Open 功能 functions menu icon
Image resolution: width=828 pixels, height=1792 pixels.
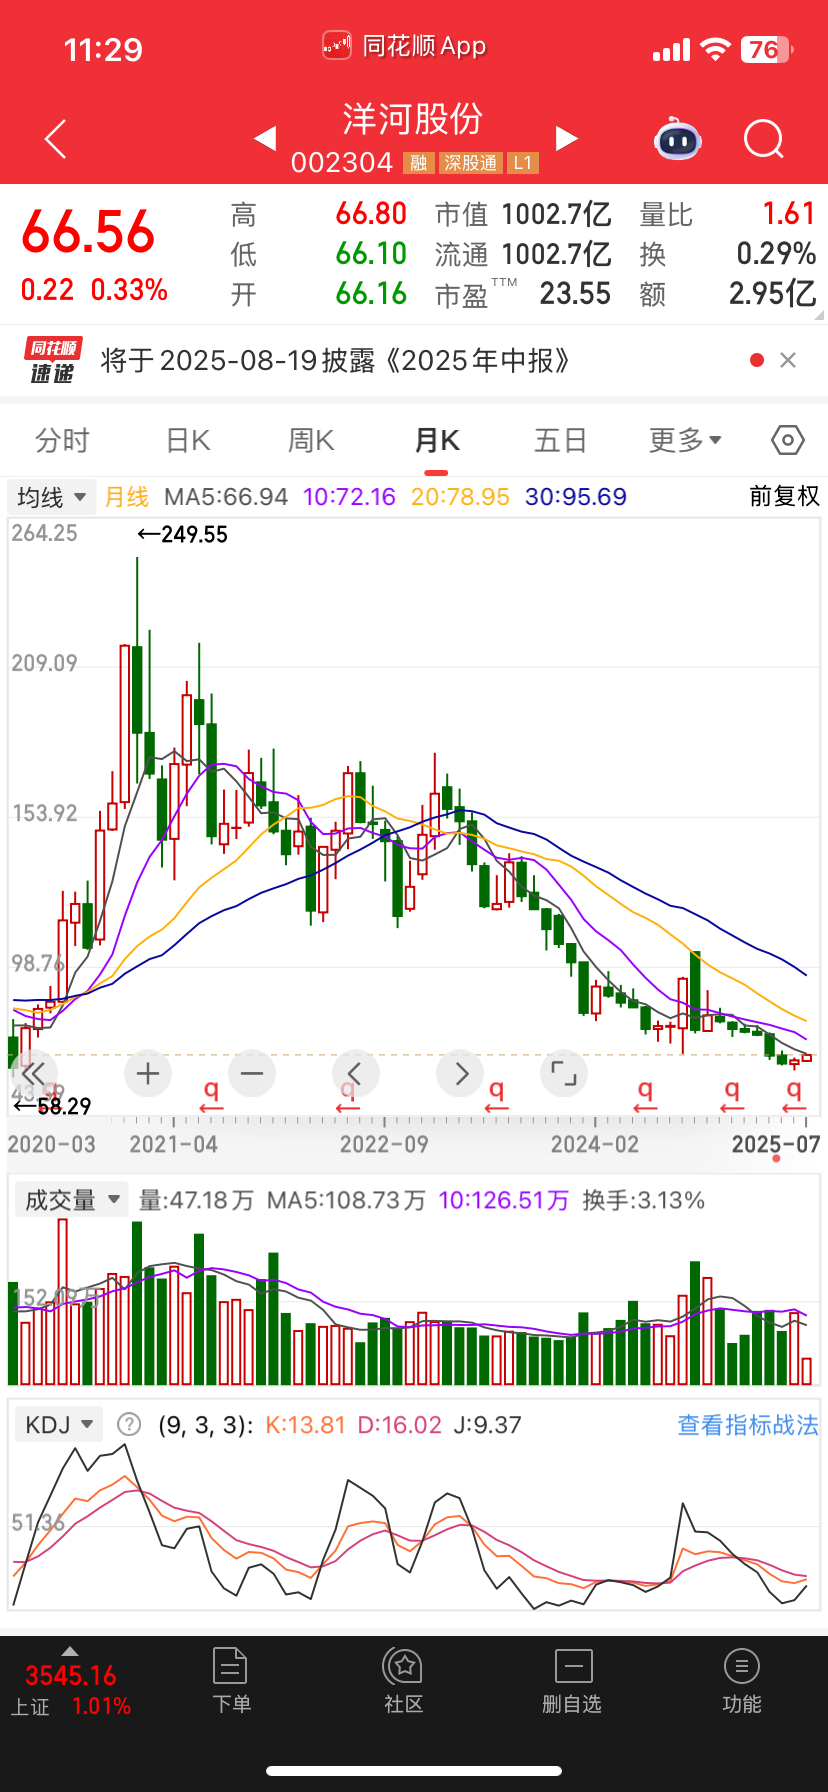741,1681
